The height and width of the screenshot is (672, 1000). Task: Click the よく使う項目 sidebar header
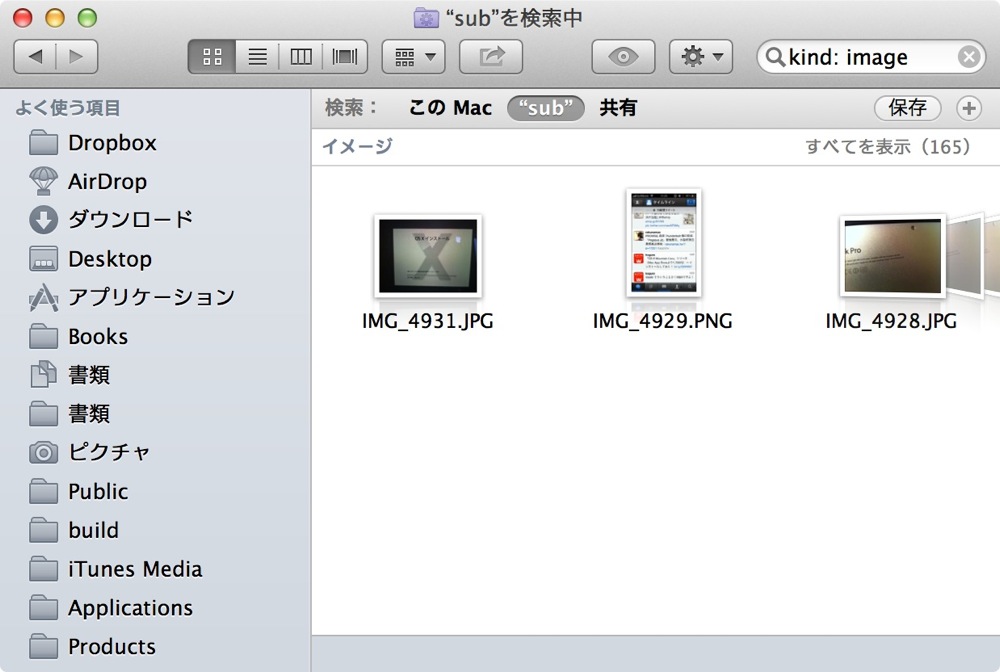(68, 108)
